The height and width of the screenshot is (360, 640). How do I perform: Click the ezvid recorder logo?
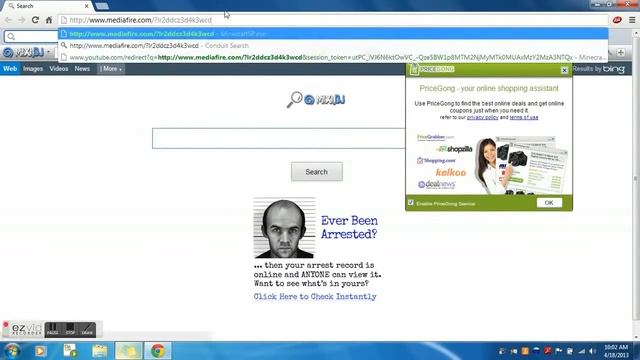(x=23, y=329)
